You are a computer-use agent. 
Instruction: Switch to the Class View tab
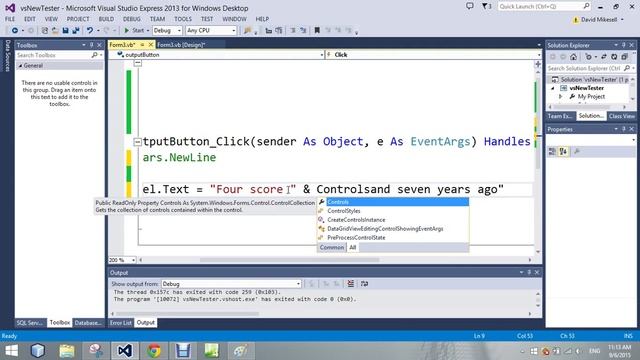[621, 116]
